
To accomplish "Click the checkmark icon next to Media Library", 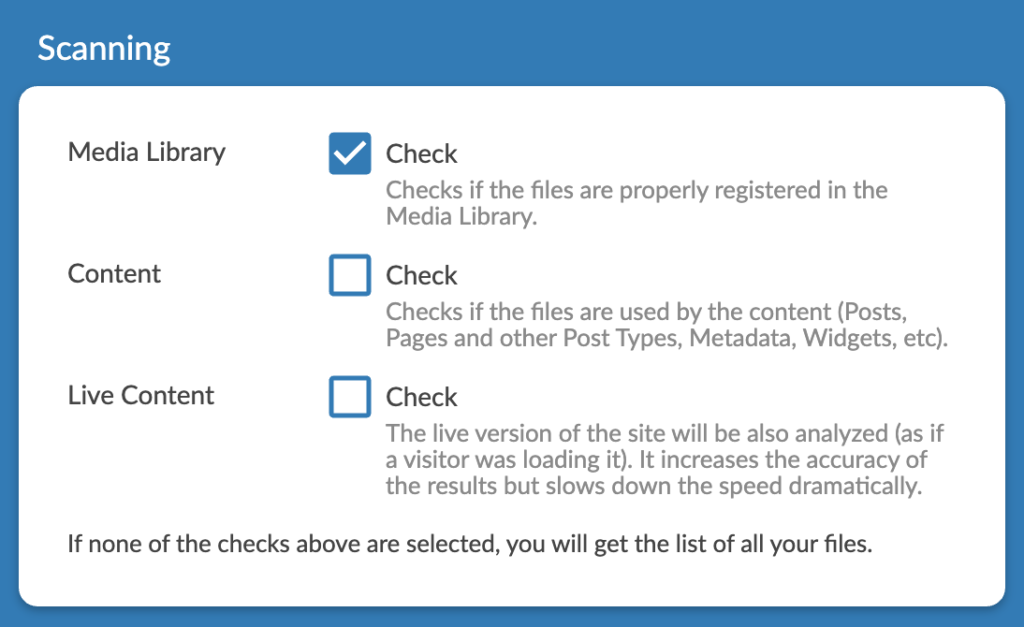I will (x=349, y=153).
